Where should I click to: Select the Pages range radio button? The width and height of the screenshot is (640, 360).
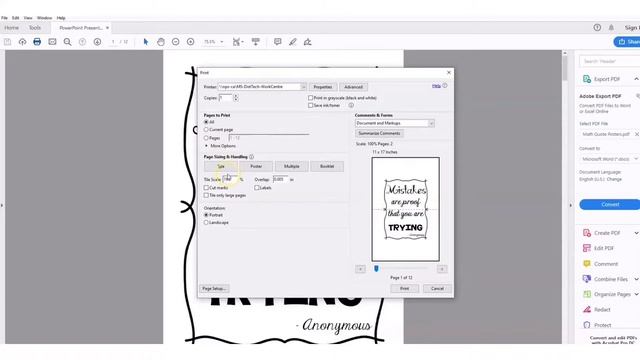click(x=206, y=138)
